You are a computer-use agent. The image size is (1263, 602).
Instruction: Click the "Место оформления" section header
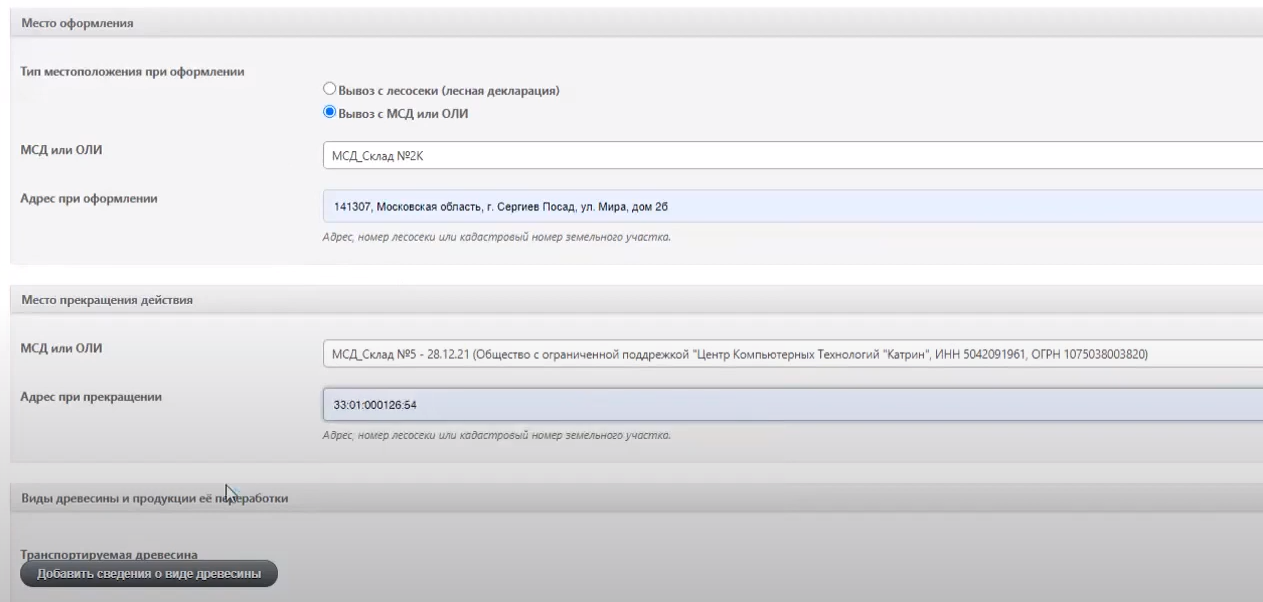coord(78,22)
